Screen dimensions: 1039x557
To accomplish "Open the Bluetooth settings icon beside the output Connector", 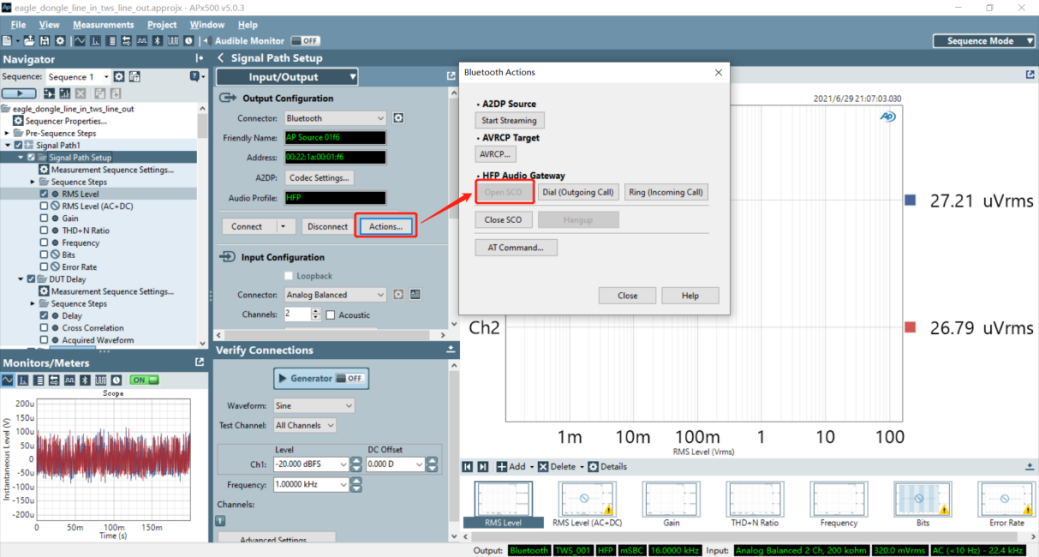I will (x=398, y=118).
